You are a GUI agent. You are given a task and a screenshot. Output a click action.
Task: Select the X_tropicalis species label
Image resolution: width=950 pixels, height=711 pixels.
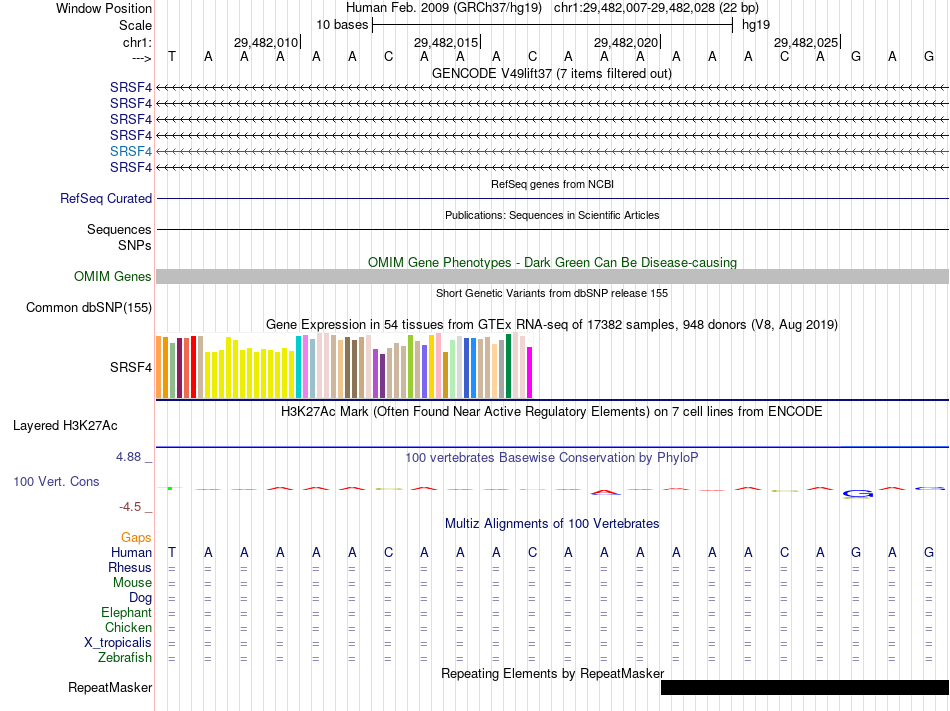[x=118, y=643]
